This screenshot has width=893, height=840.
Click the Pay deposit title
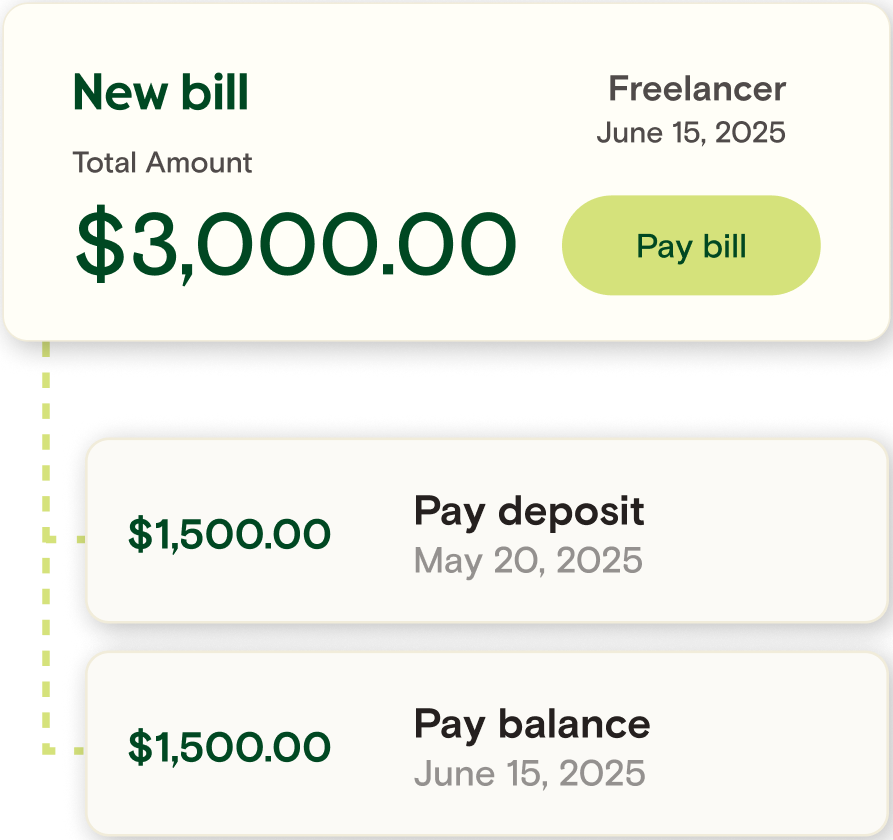529,512
